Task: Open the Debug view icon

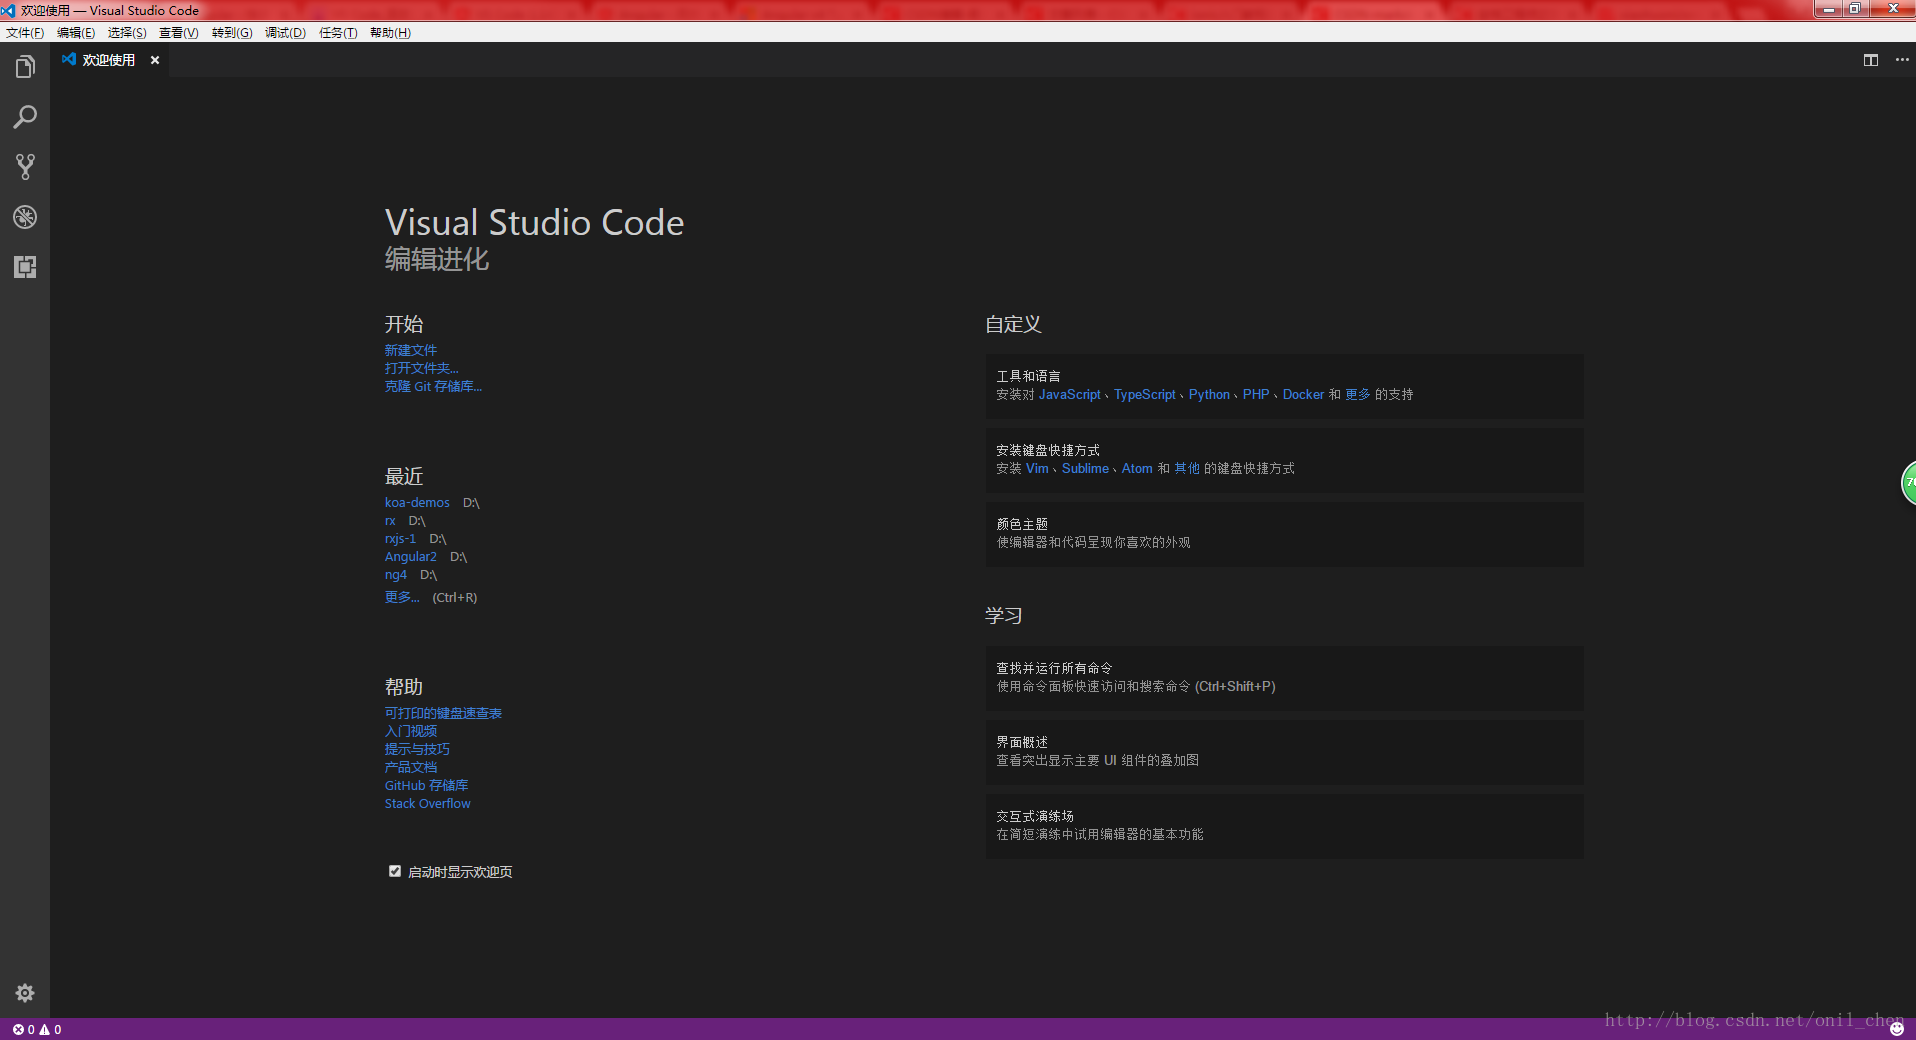Action: (25, 217)
